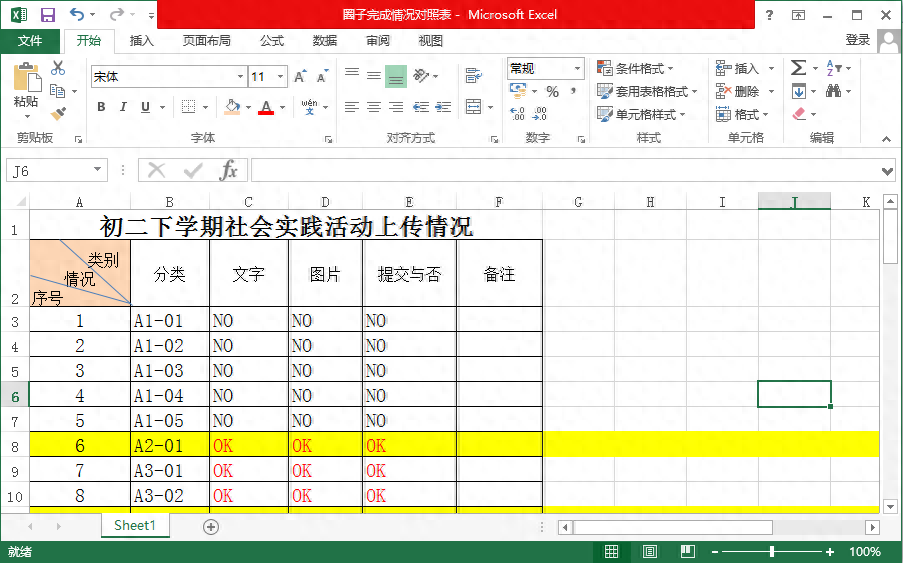Apply percent style to cell
Viewport: 903px width, 563px height.
[x=552, y=92]
